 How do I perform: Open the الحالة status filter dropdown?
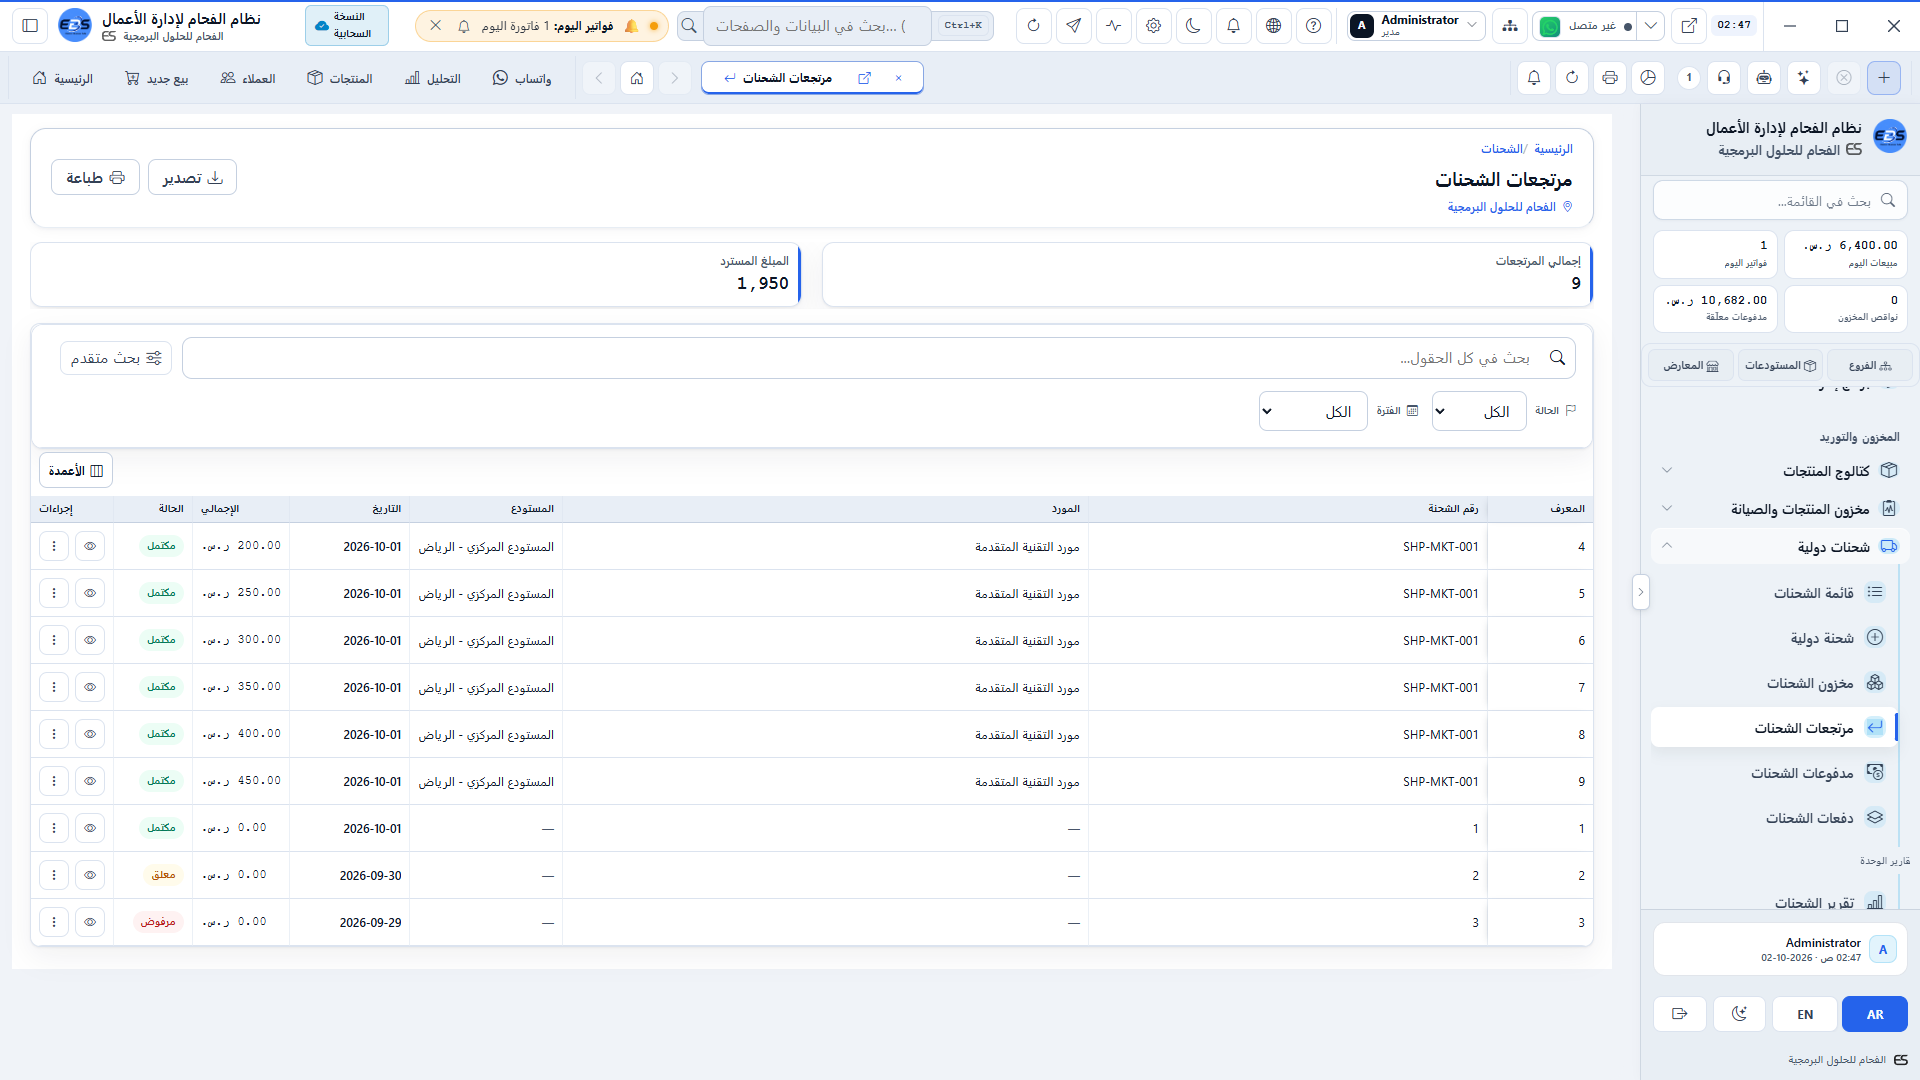pos(1479,411)
